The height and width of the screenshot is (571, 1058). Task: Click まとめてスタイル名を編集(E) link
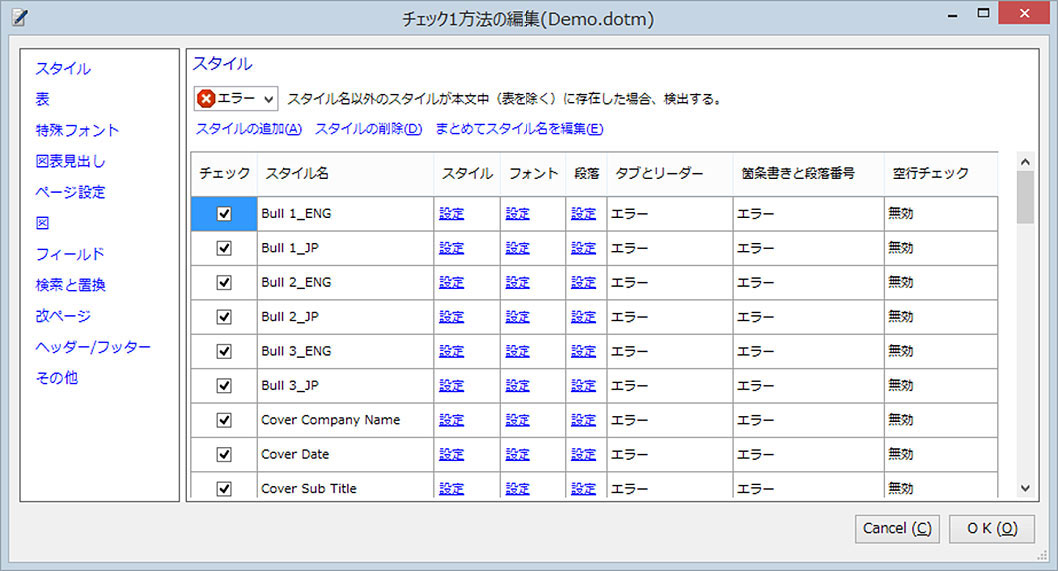click(x=519, y=129)
